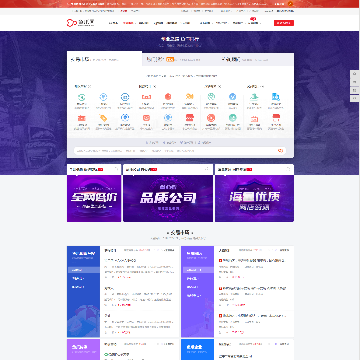Screen dimensions: 360x360
Task: Open the 海量优质 网店资源 banner
Action: click(x=254, y=198)
